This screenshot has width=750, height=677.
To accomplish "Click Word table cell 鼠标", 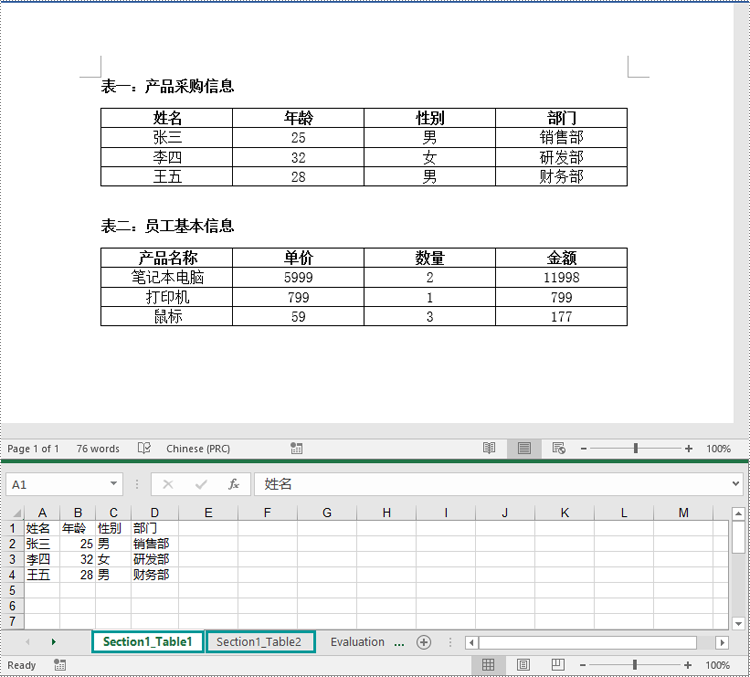I will [x=167, y=316].
